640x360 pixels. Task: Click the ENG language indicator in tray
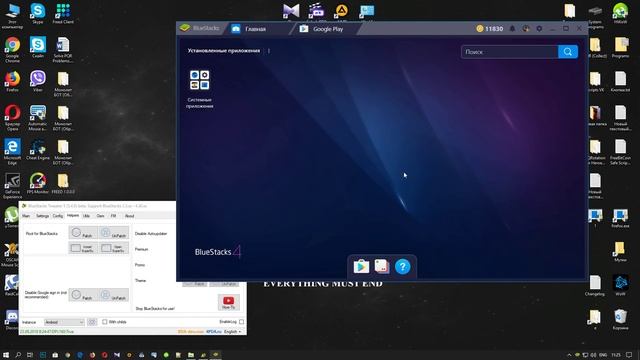coord(602,355)
